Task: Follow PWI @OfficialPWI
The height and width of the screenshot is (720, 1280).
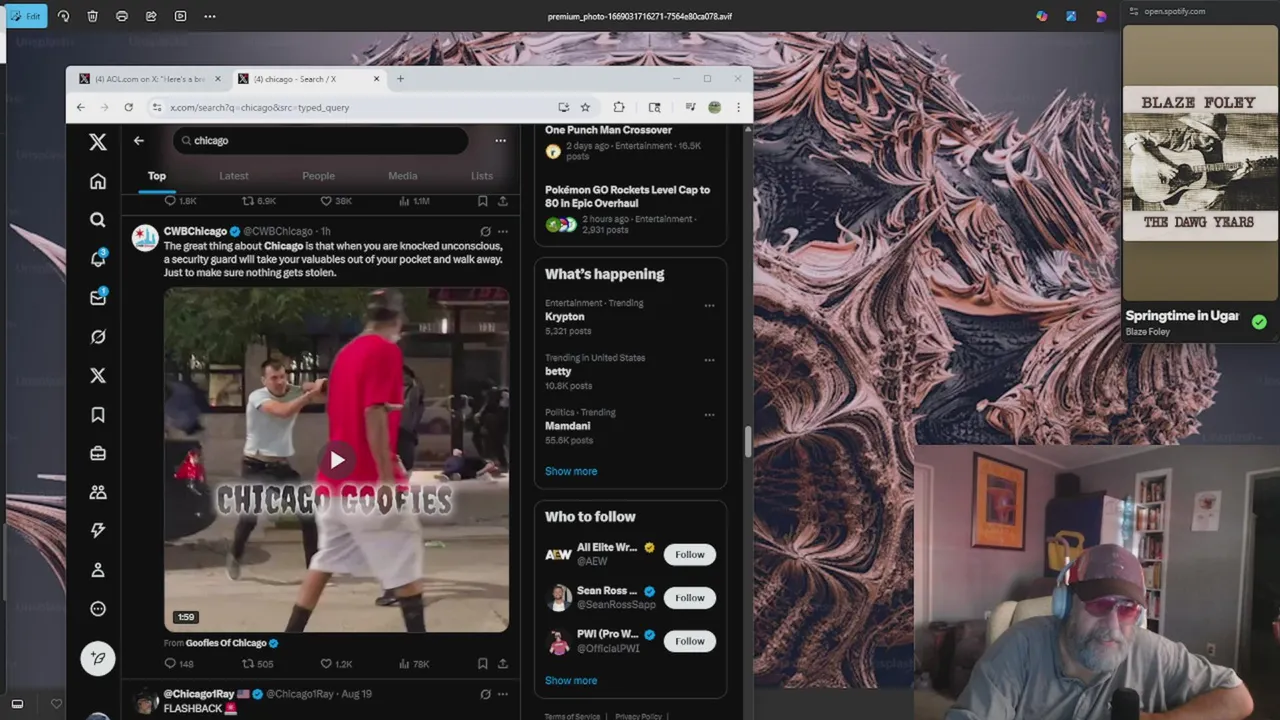Action: (x=690, y=641)
